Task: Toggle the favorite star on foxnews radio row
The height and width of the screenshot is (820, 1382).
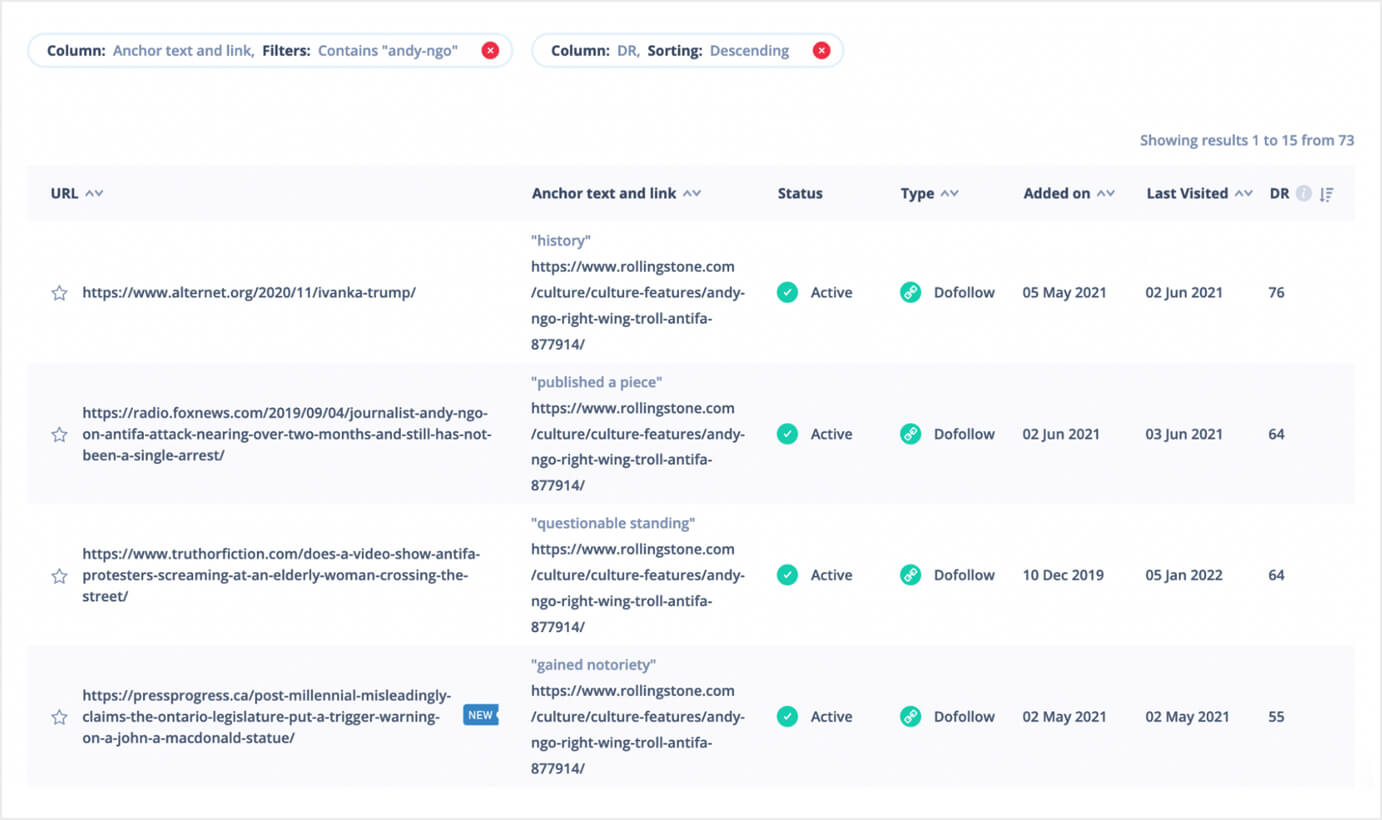Action: (58, 434)
